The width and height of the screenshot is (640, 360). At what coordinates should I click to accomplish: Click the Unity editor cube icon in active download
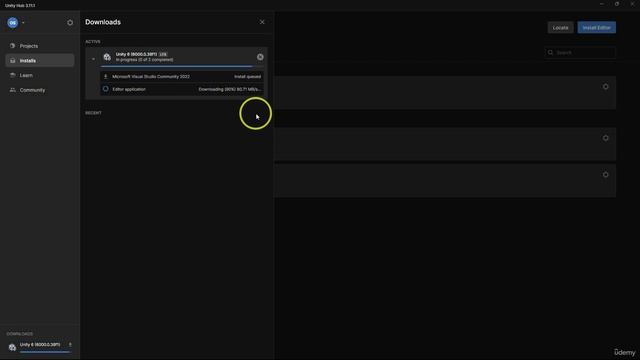pos(107,57)
